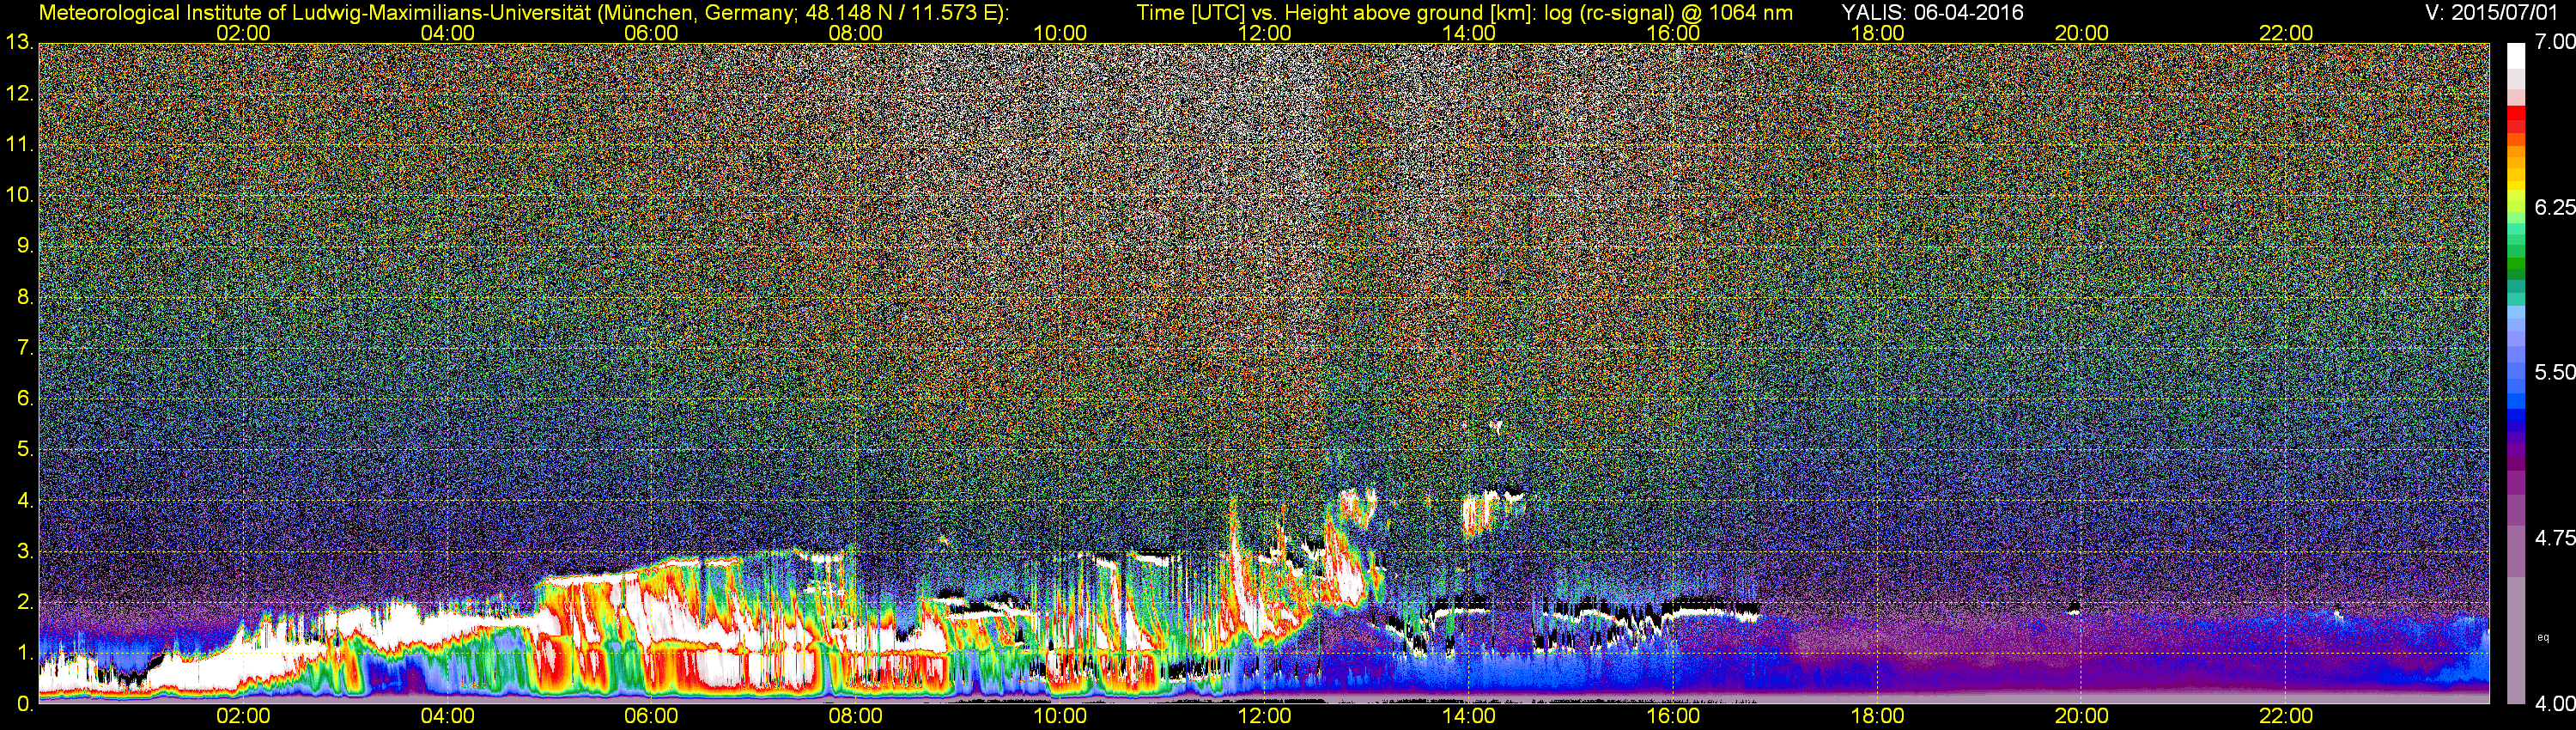2576x730 pixels.
Task: Click the 2 km height axis label
Action: pyautogui.click(x=25, y=602)
